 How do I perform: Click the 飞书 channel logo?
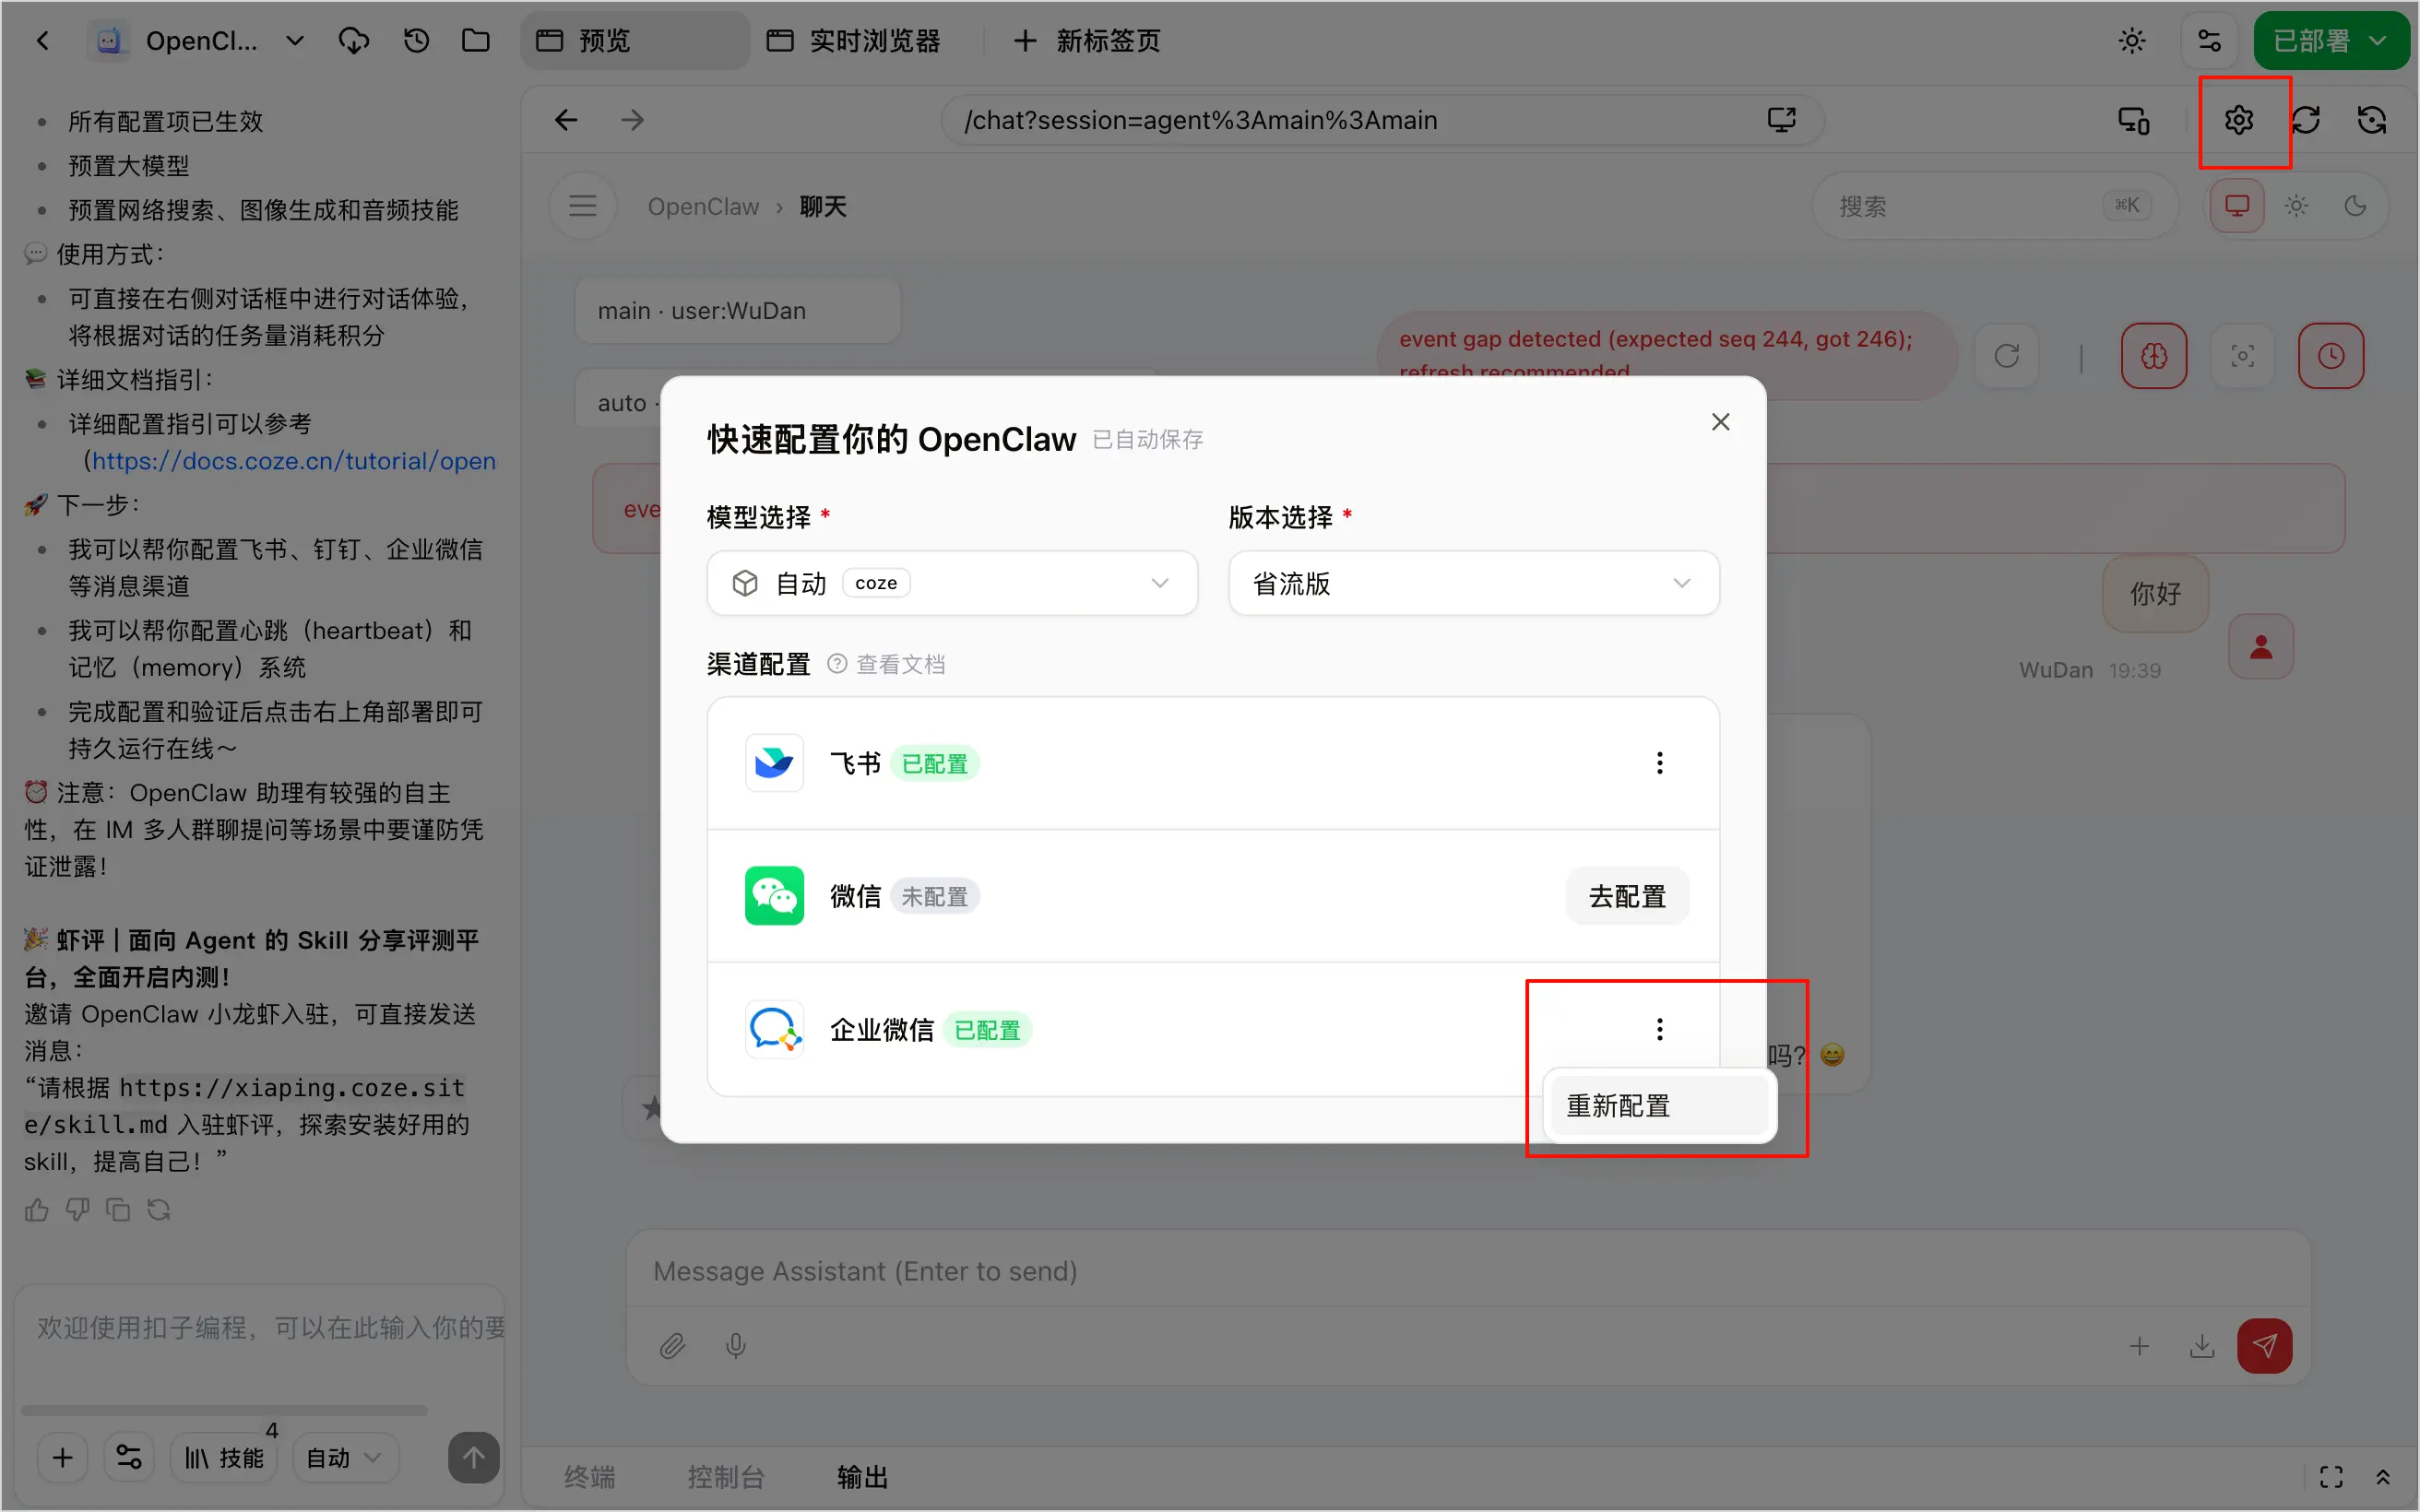coord(774,763)
